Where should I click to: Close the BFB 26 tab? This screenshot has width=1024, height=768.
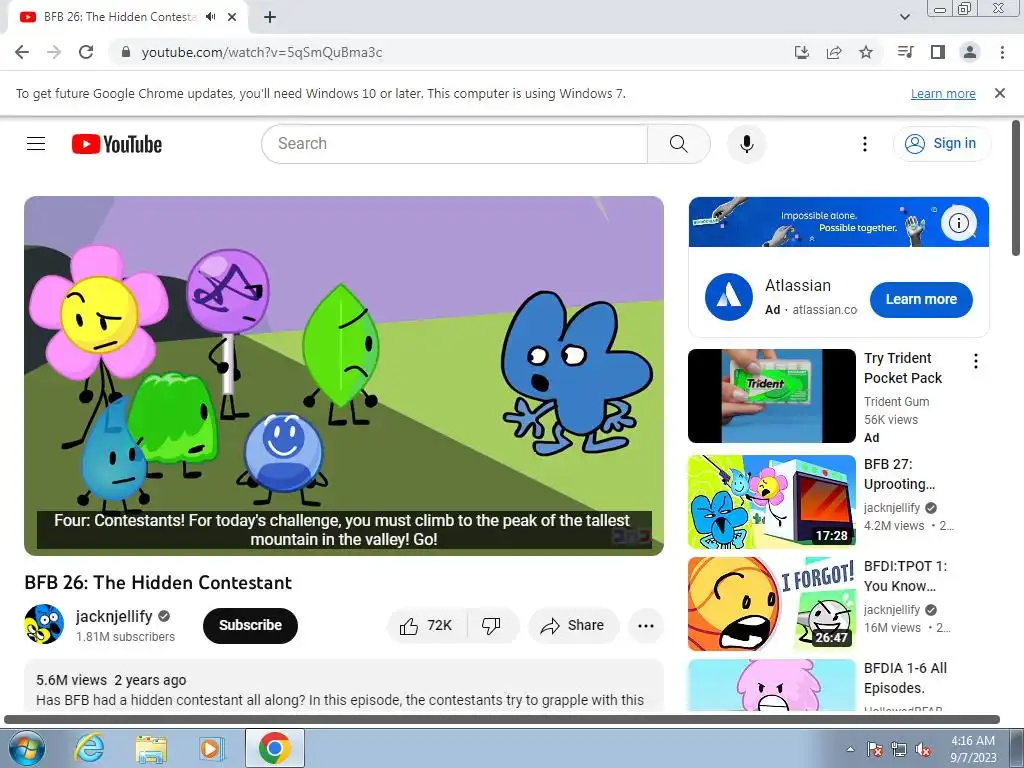232,17
